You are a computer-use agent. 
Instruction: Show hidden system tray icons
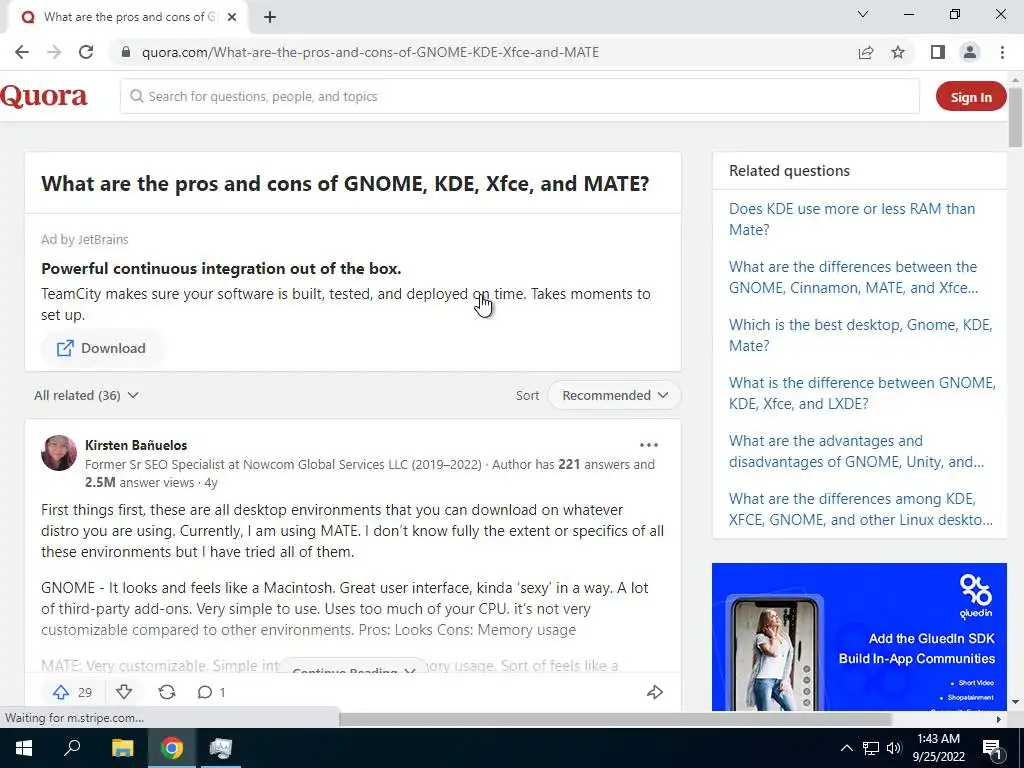tap(846, 748)
